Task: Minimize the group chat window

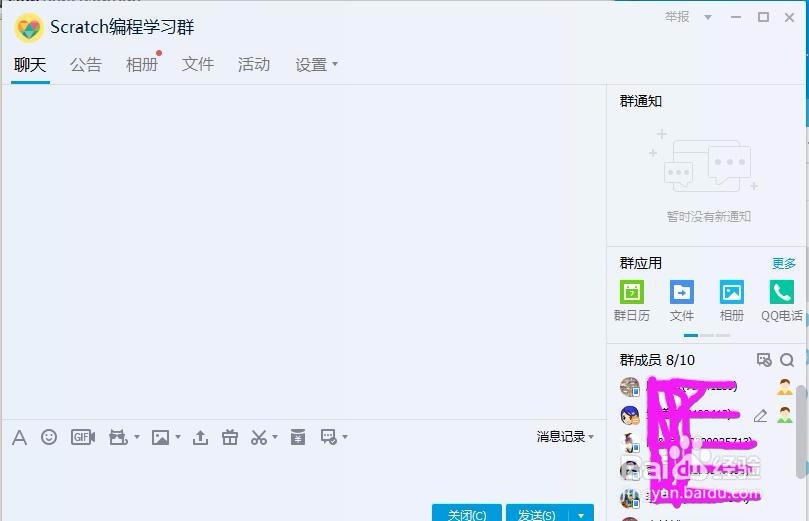Action: (736, 18)
